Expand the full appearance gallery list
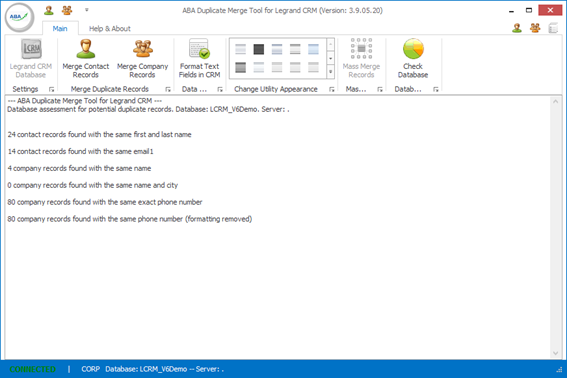 click(331, 72)
